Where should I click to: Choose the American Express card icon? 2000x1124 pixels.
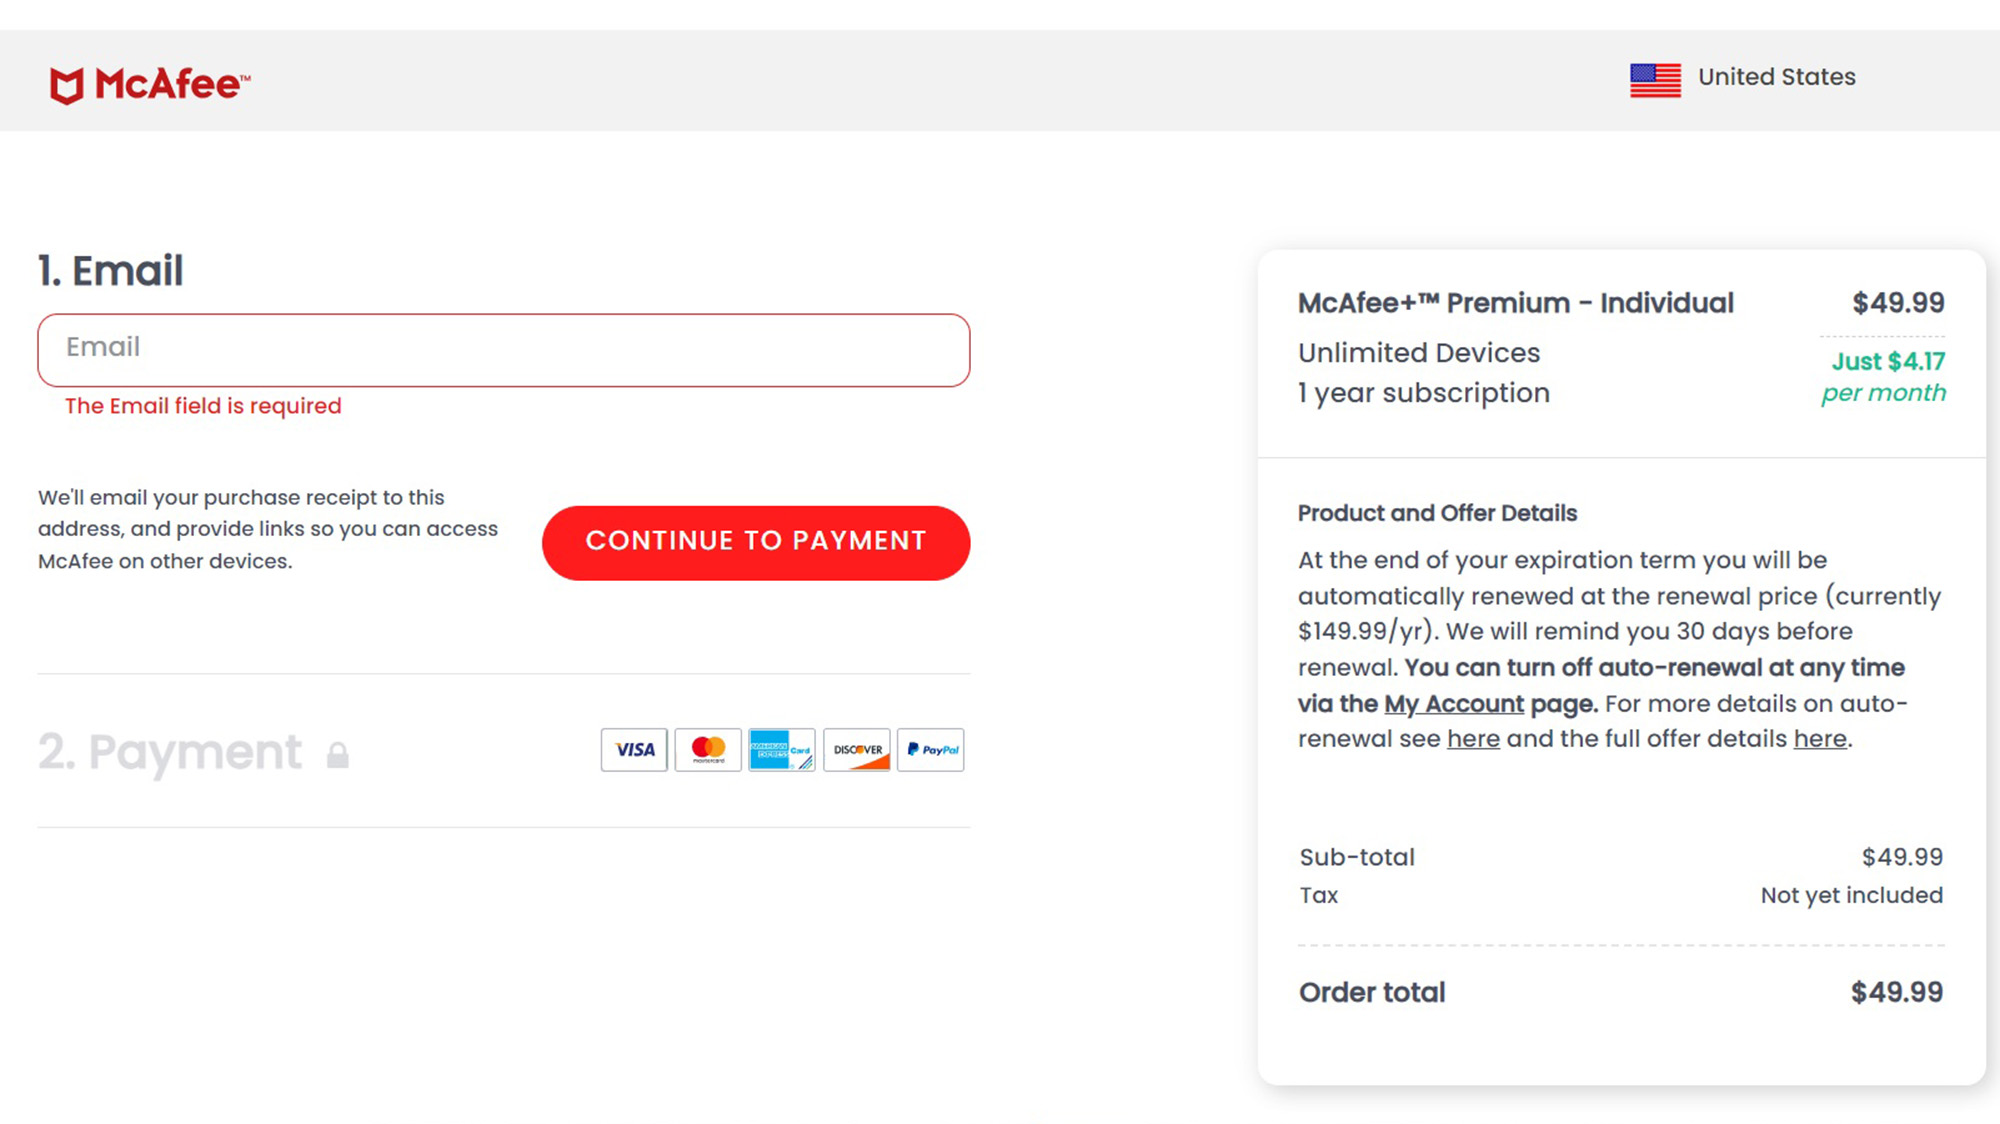781,750
